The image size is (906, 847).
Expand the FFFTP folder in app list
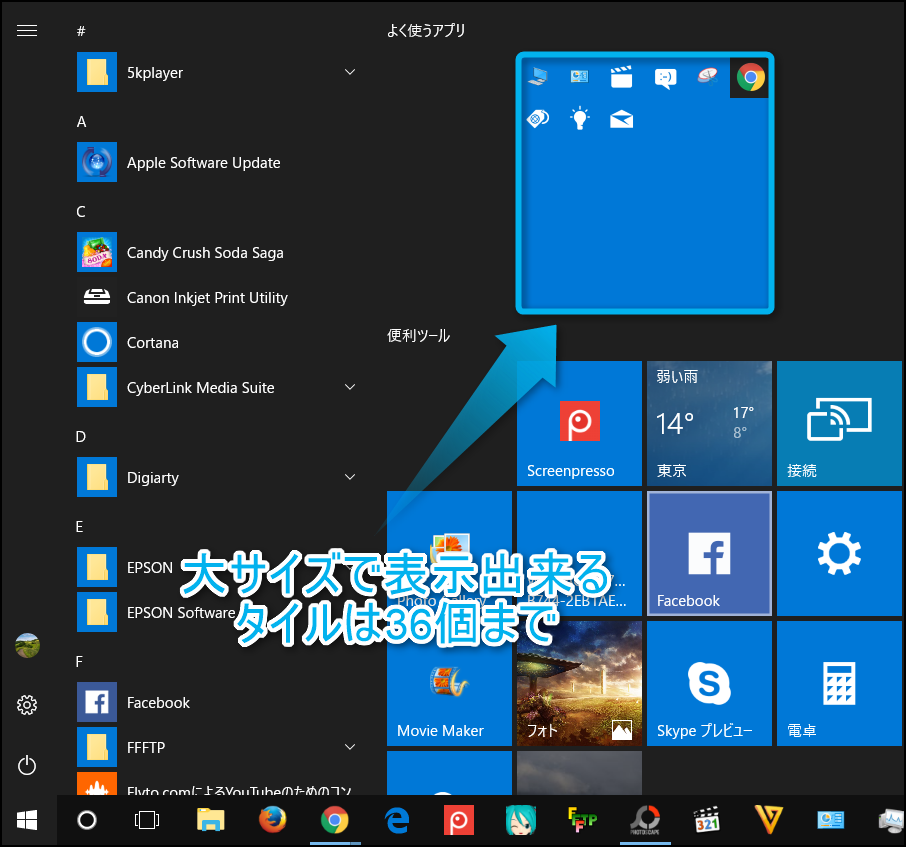click(x=350, y=747)
